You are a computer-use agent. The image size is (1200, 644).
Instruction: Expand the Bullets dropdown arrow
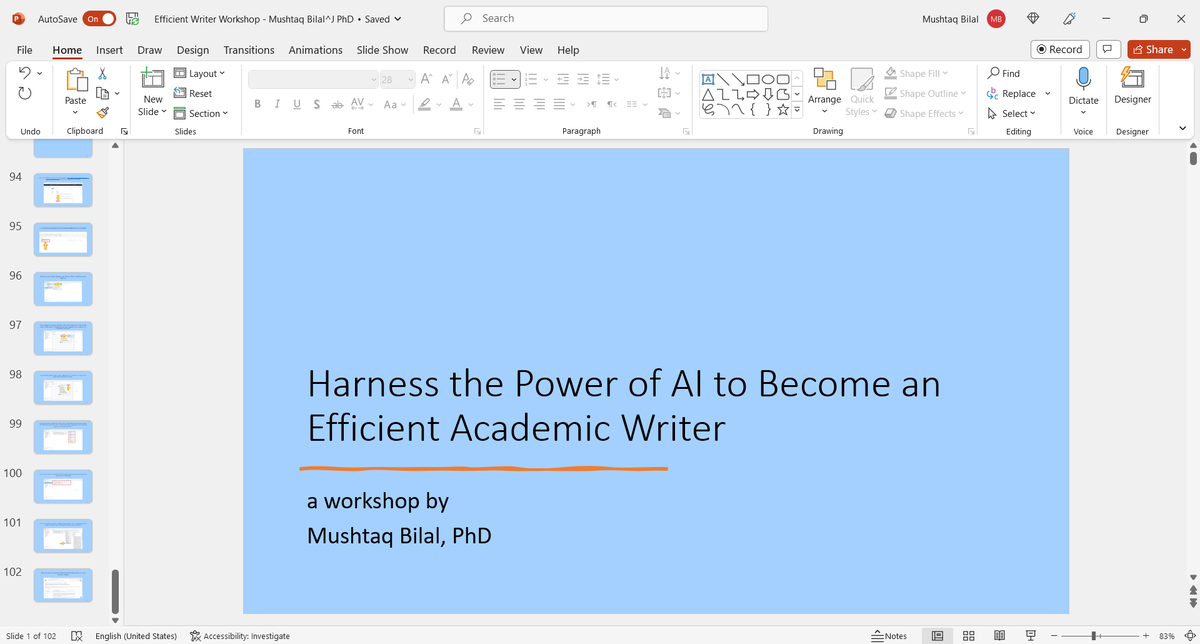514,79
